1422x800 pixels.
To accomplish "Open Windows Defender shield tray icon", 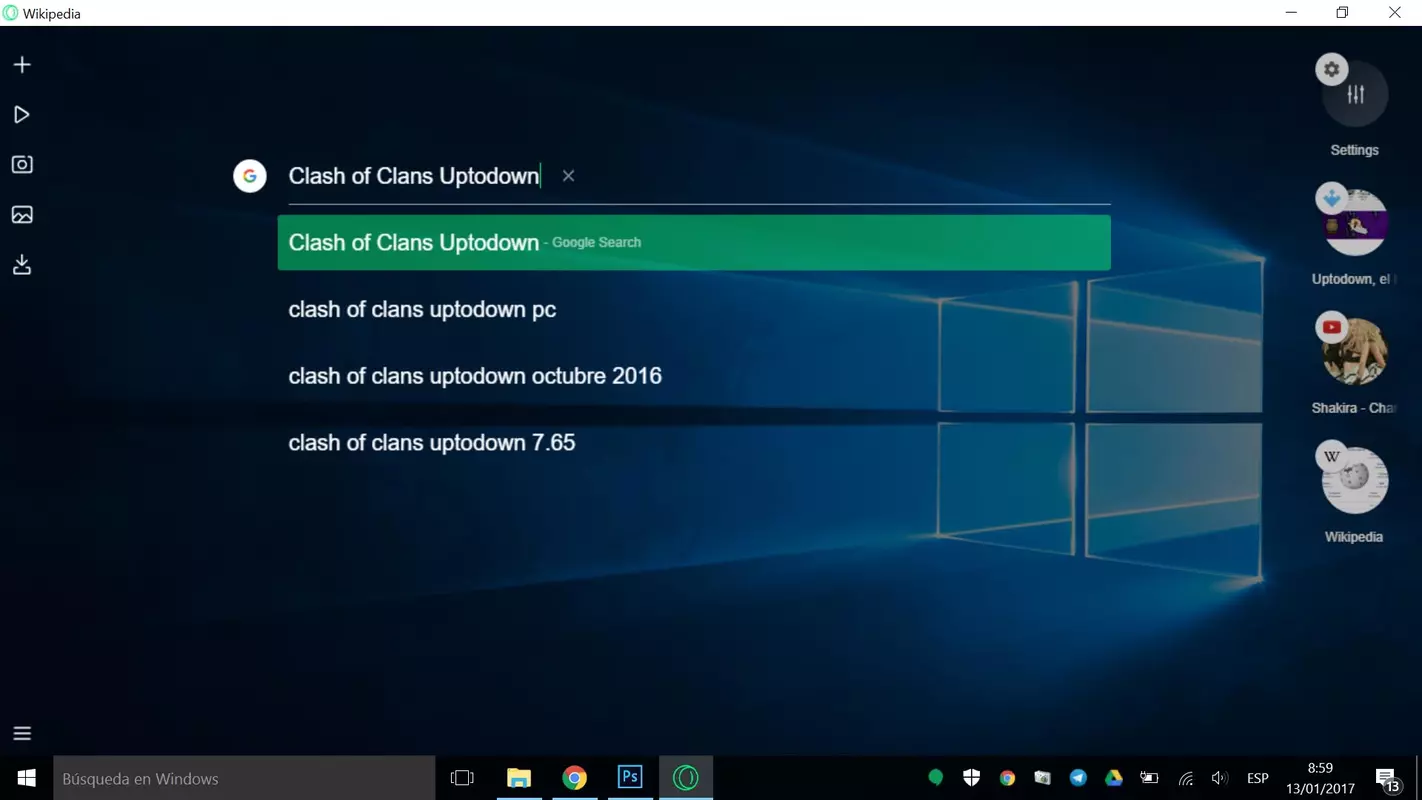I will click(x=971, y=778).
